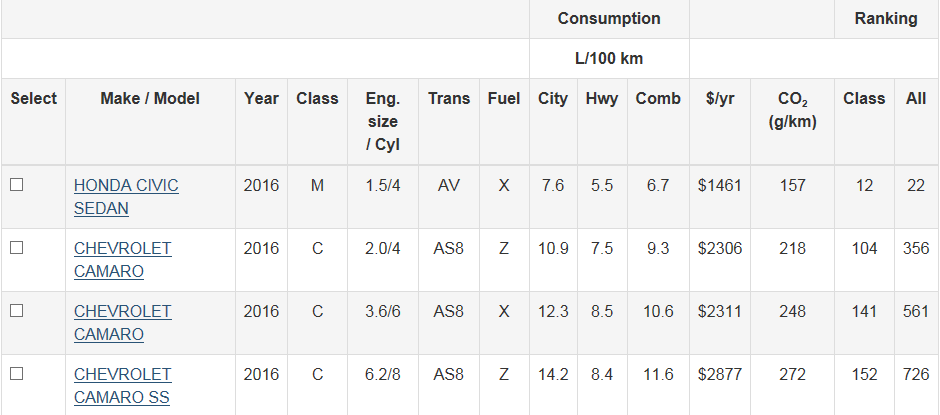Click the Hwy consumption column header
This screenshot has width=940, height=415.
[x=602, y=99]
